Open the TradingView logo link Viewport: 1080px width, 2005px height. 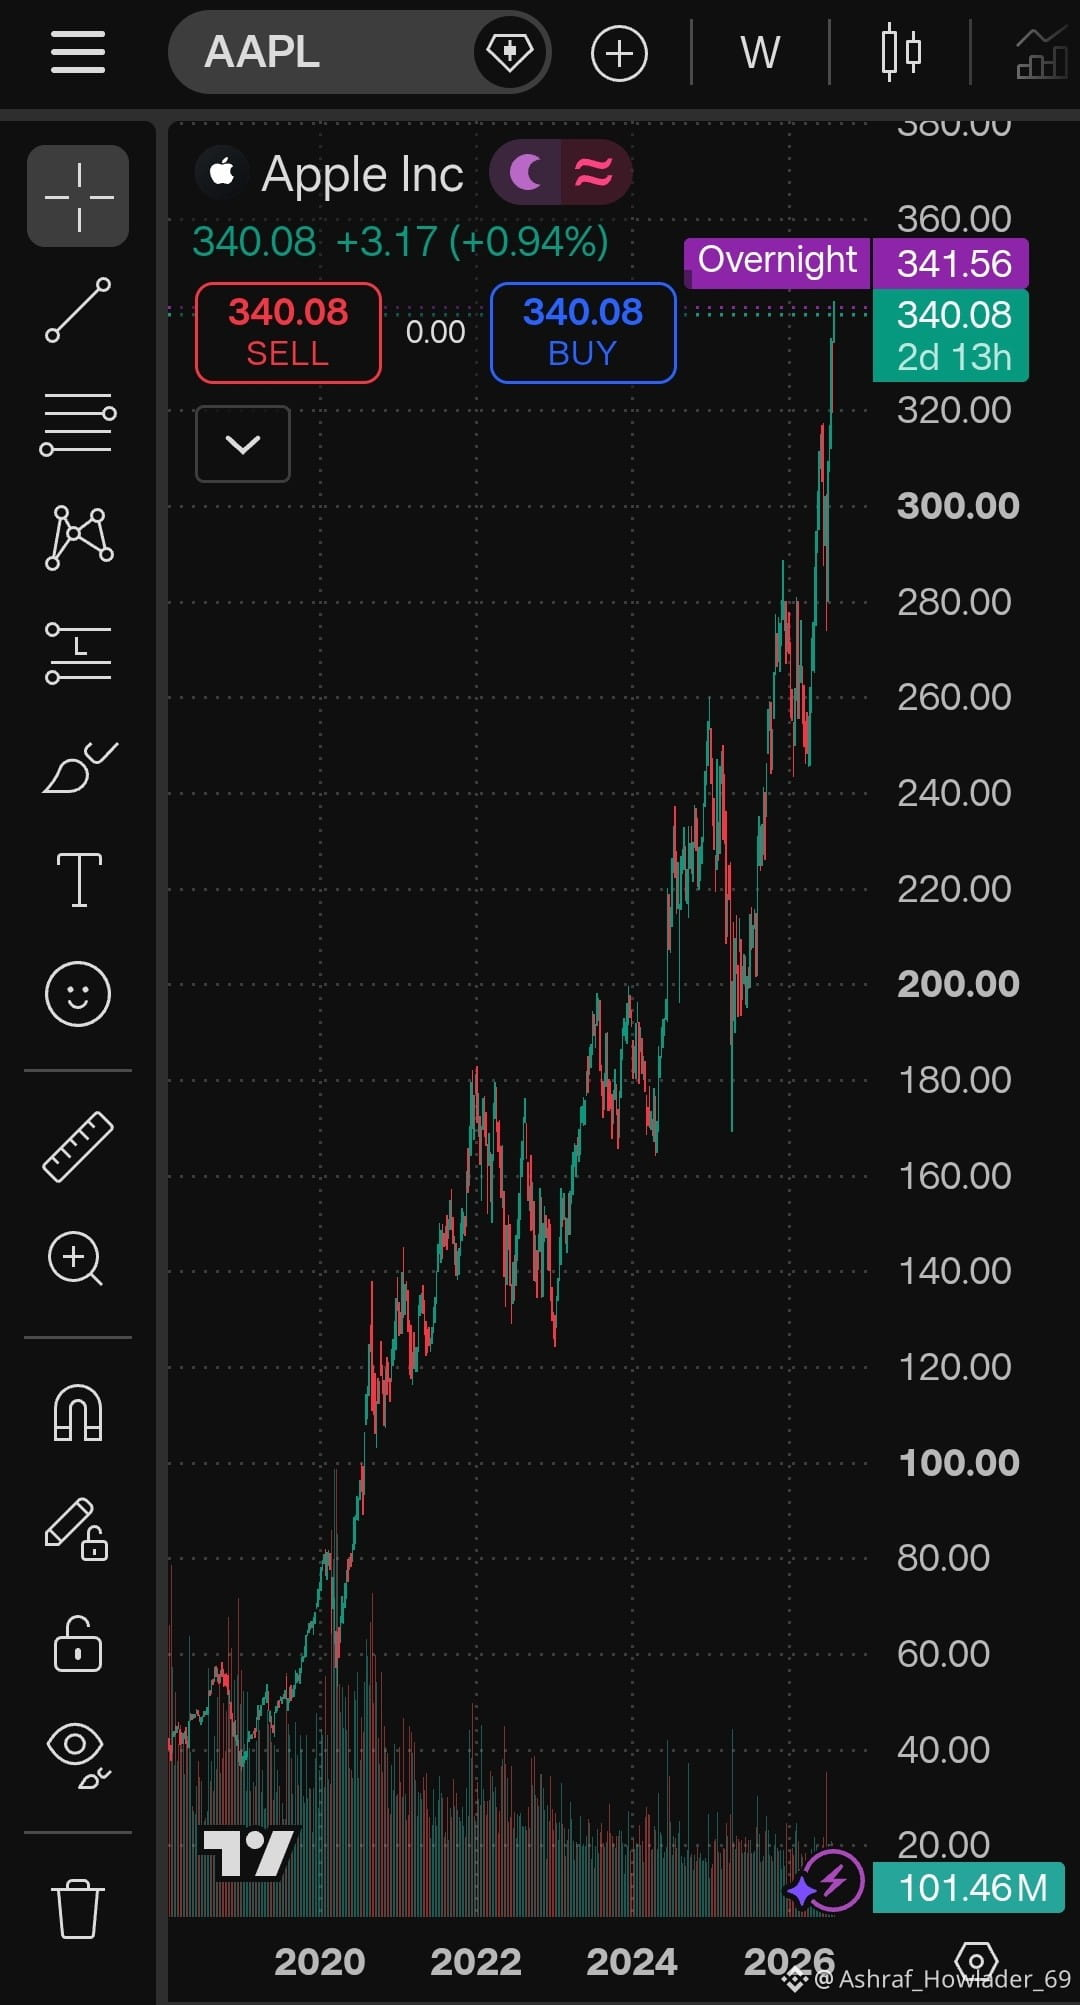click(x=248, y=1853)
